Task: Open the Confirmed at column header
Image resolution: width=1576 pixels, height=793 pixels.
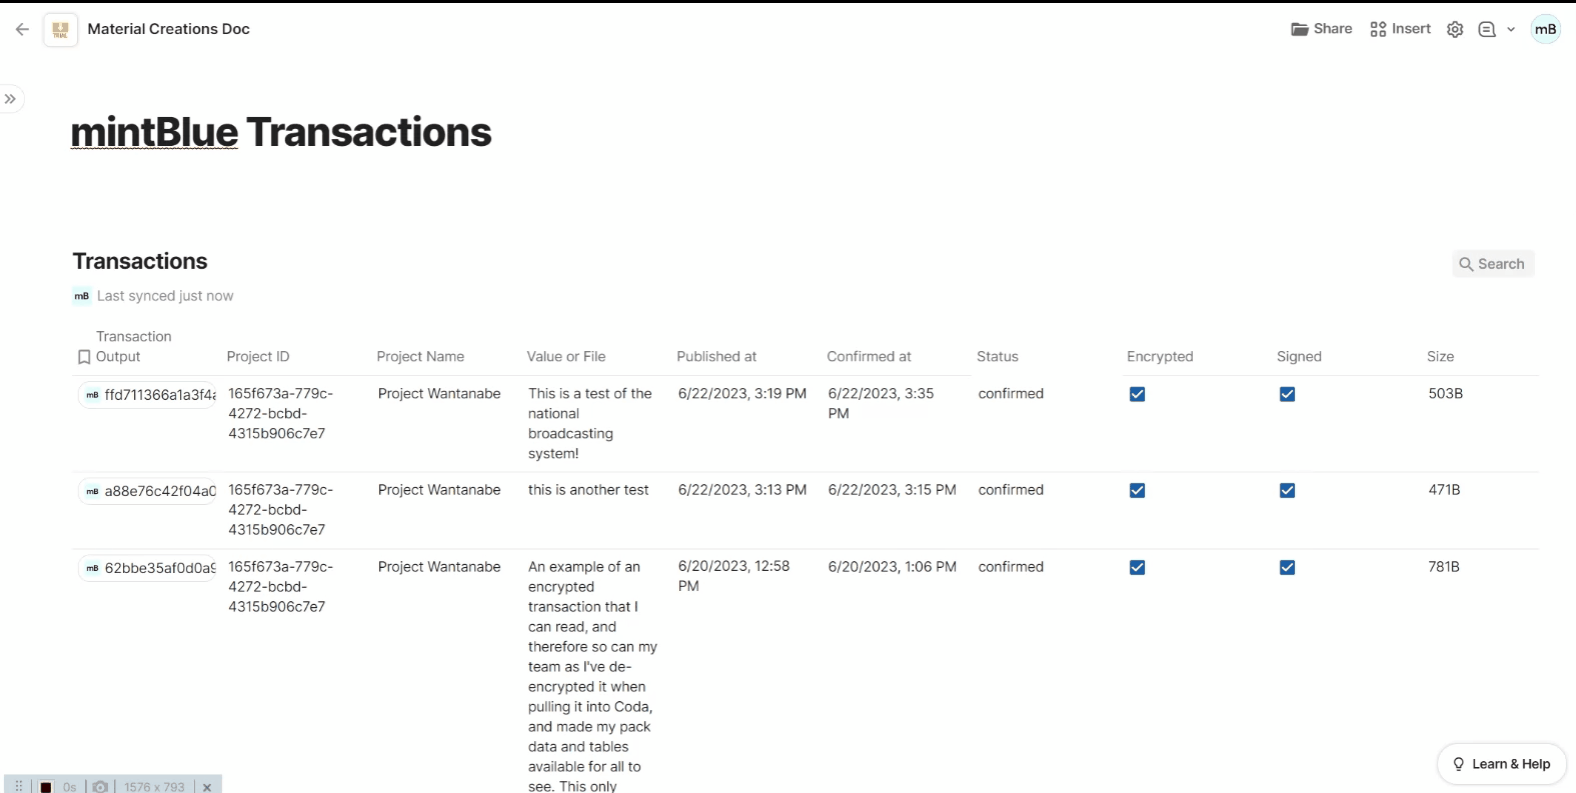Action: coord(869,357)
